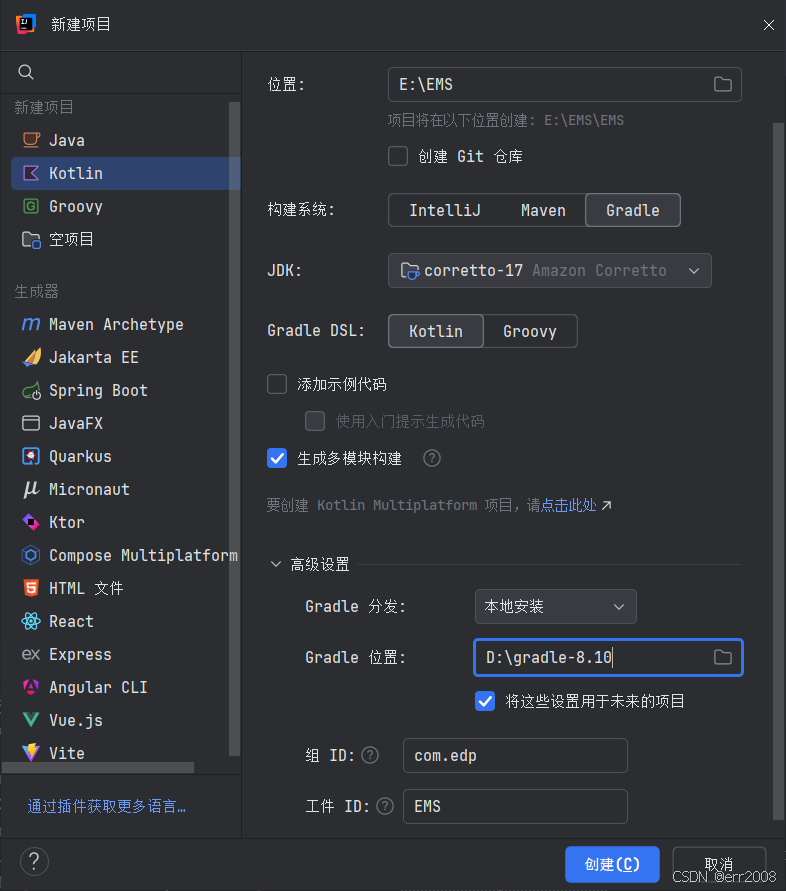Select Maven build system

tap(543, 210)
